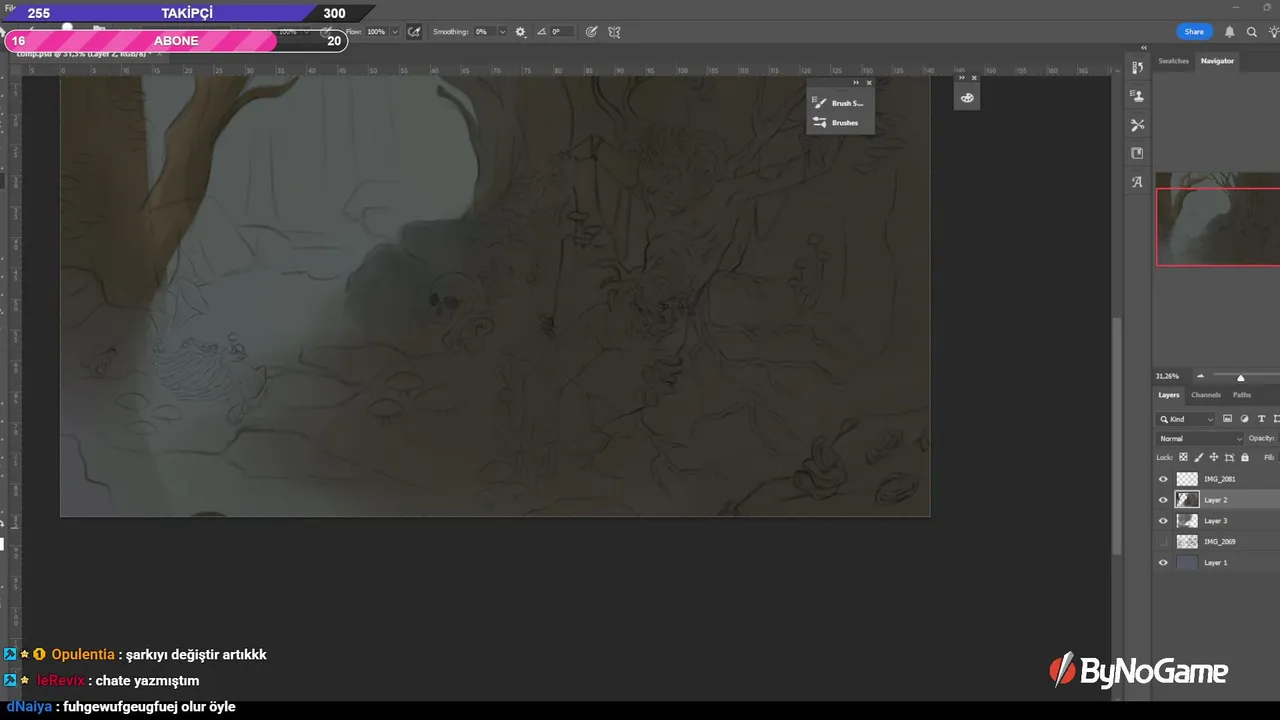Hide Layer 3 visibility eye

click(x=1163, y=521)
